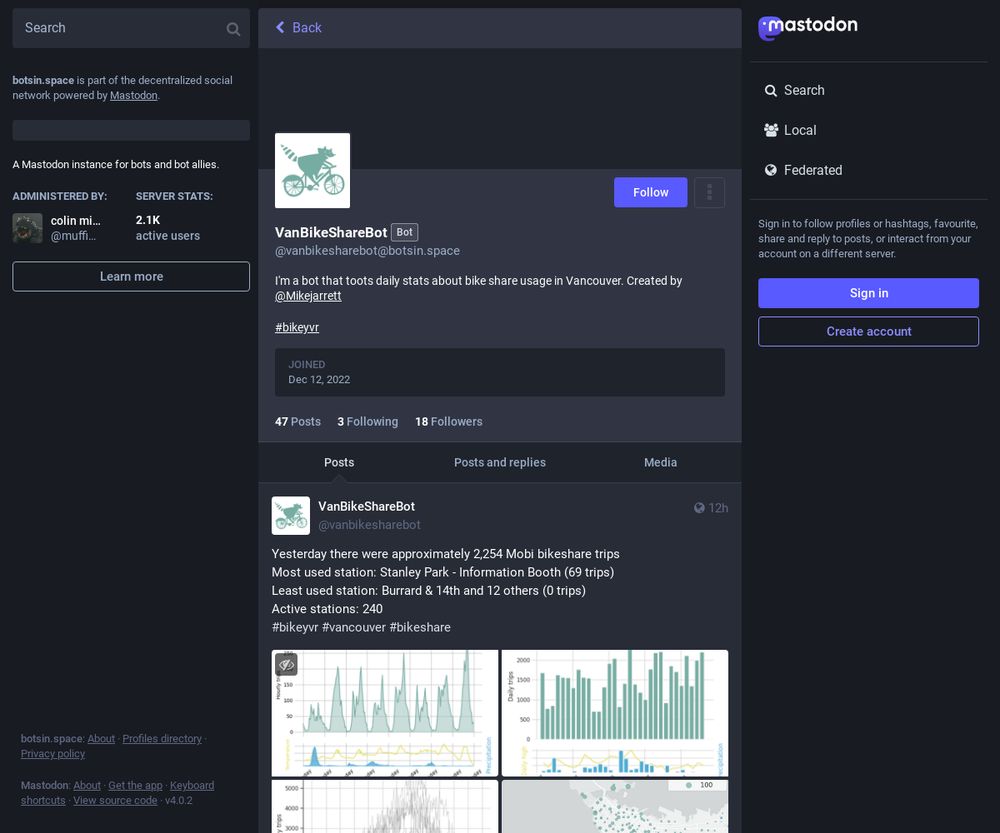
Task: Click the Federated timeline globe icon
Action: 770,170
